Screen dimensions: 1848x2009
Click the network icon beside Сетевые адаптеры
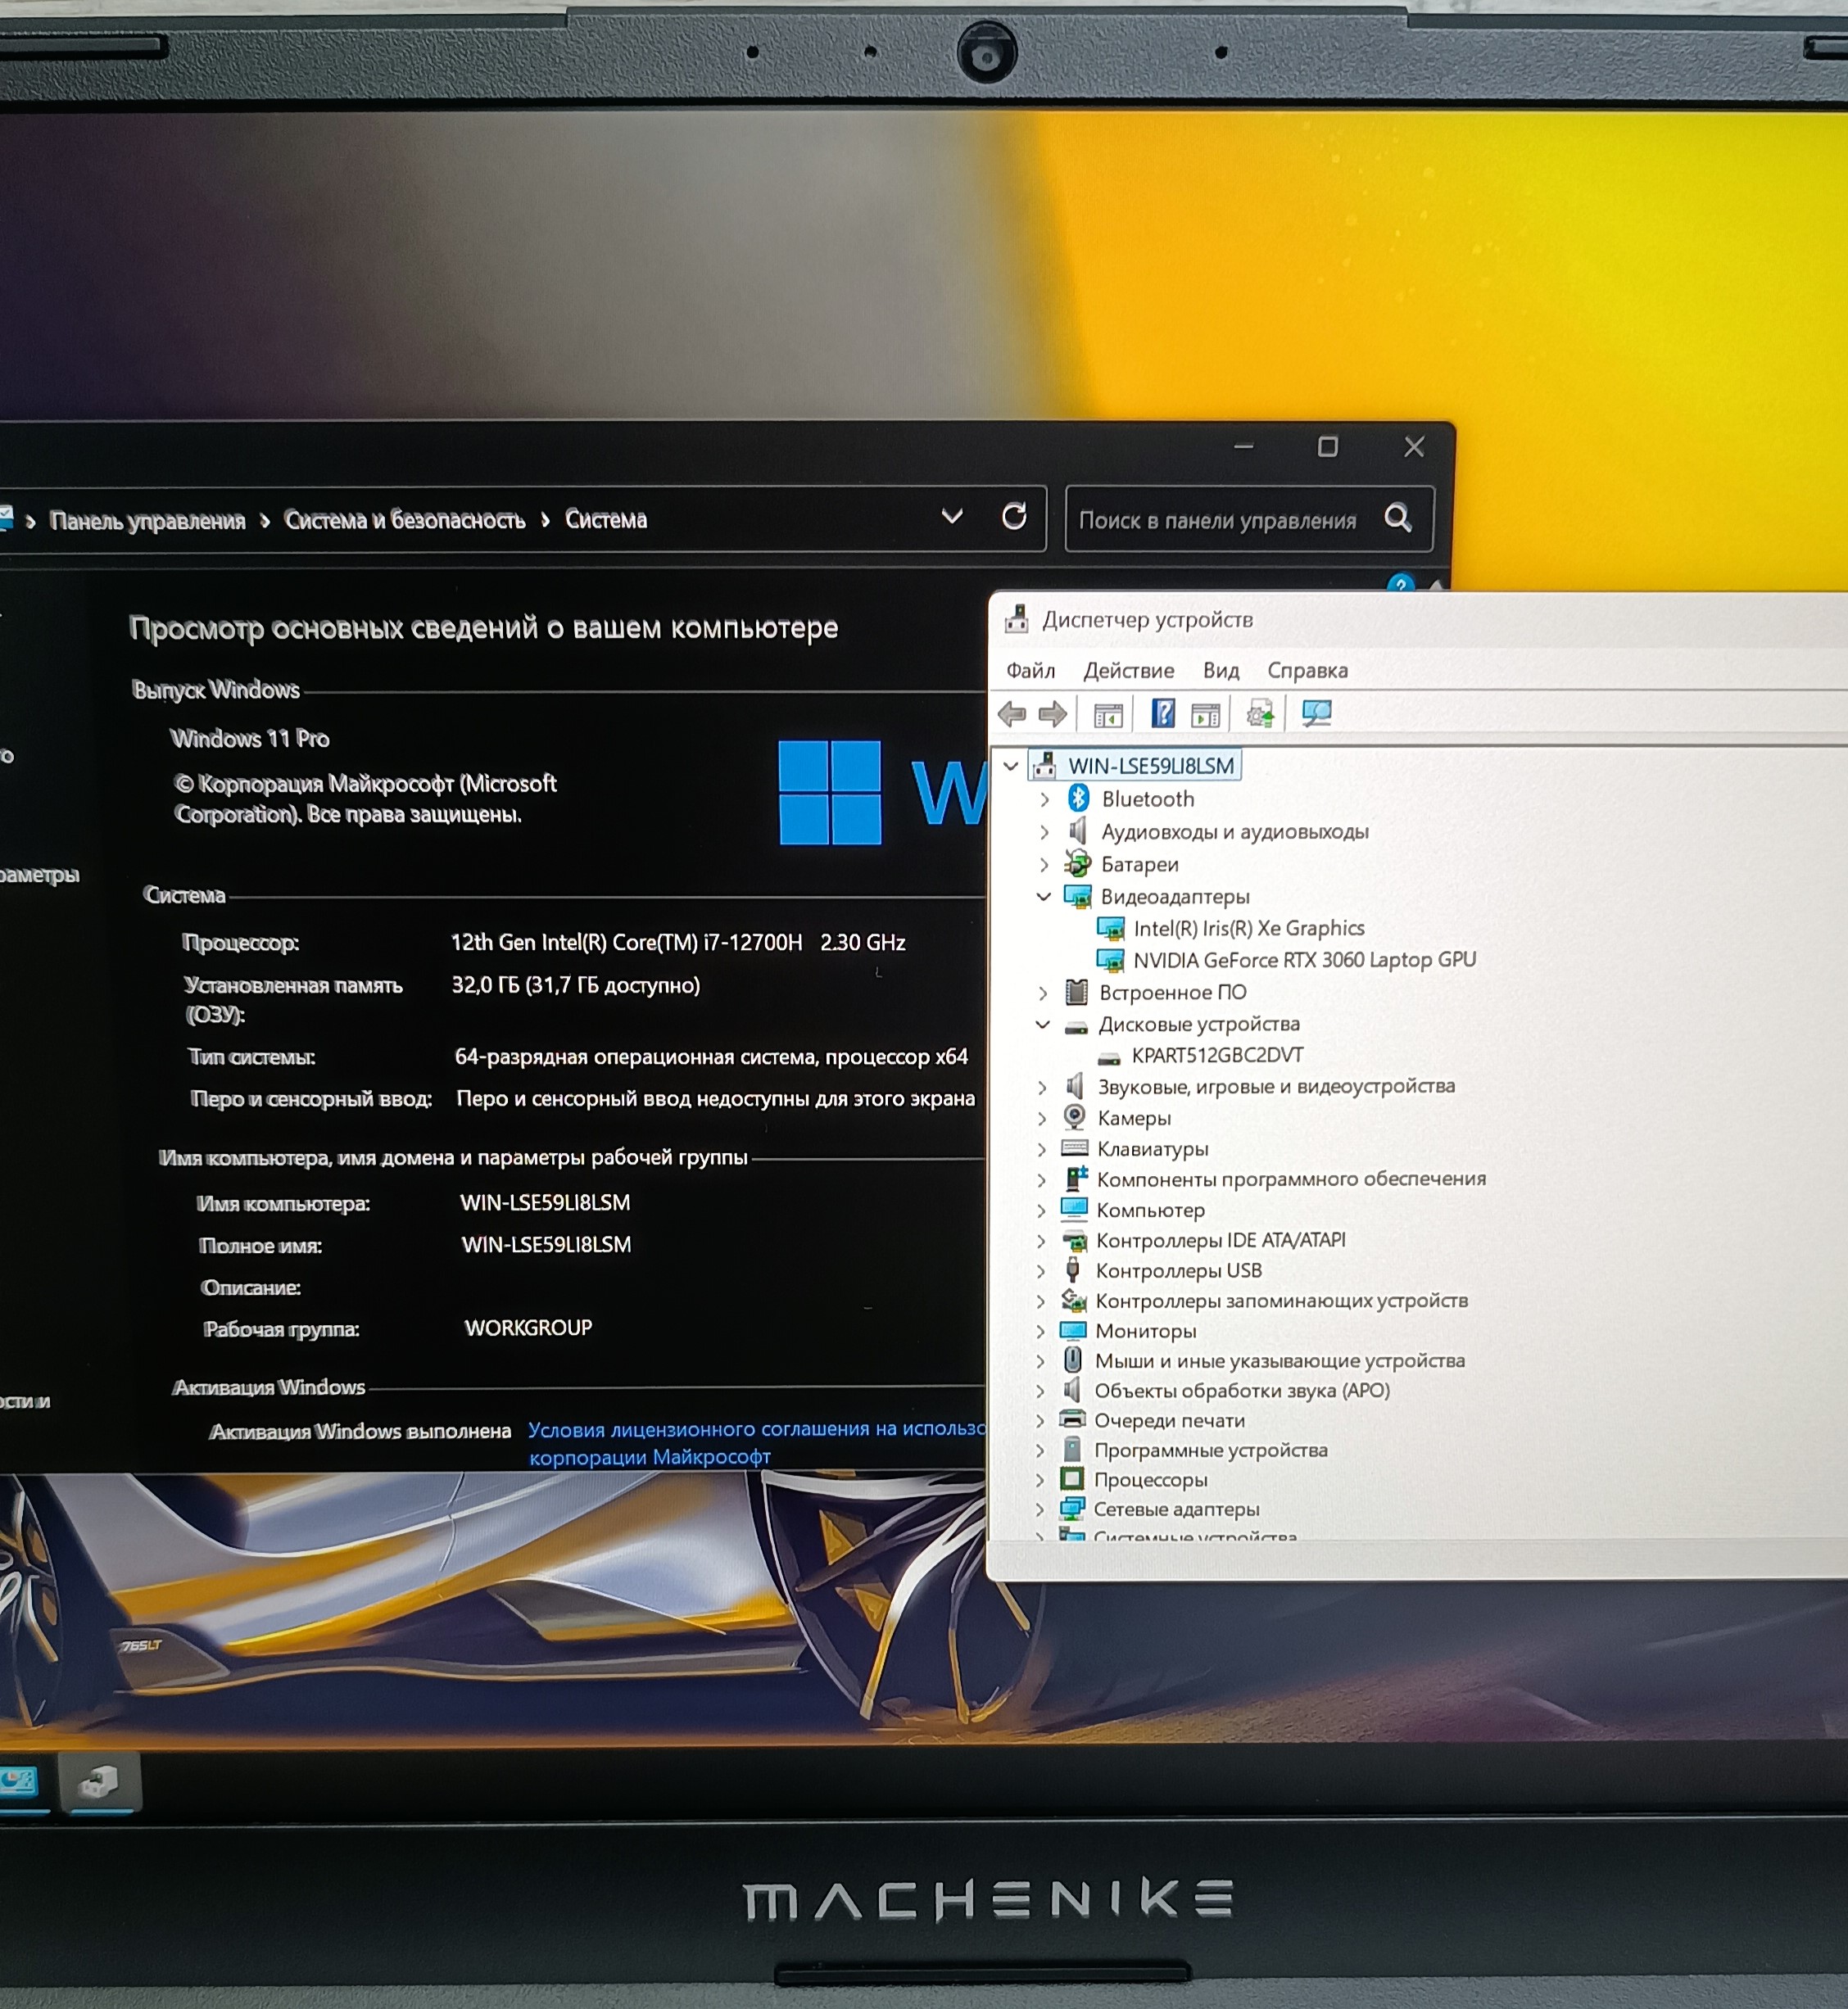pos(1071,1508)
